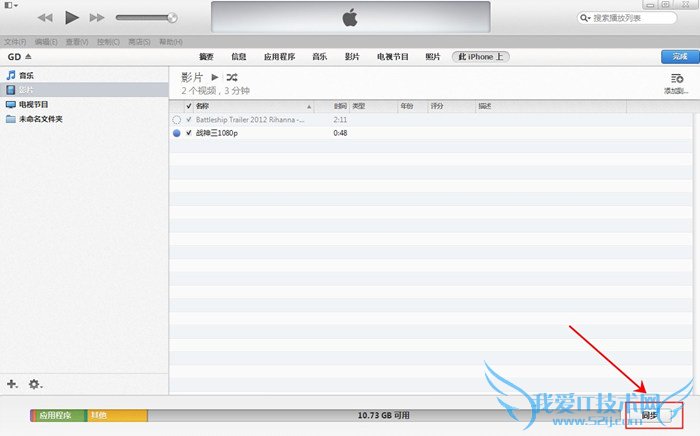This screenshot has height=436, width=700.
Task: Click the 0:48 duration cell
Action: pyautogui.click(x=340, y=133)
